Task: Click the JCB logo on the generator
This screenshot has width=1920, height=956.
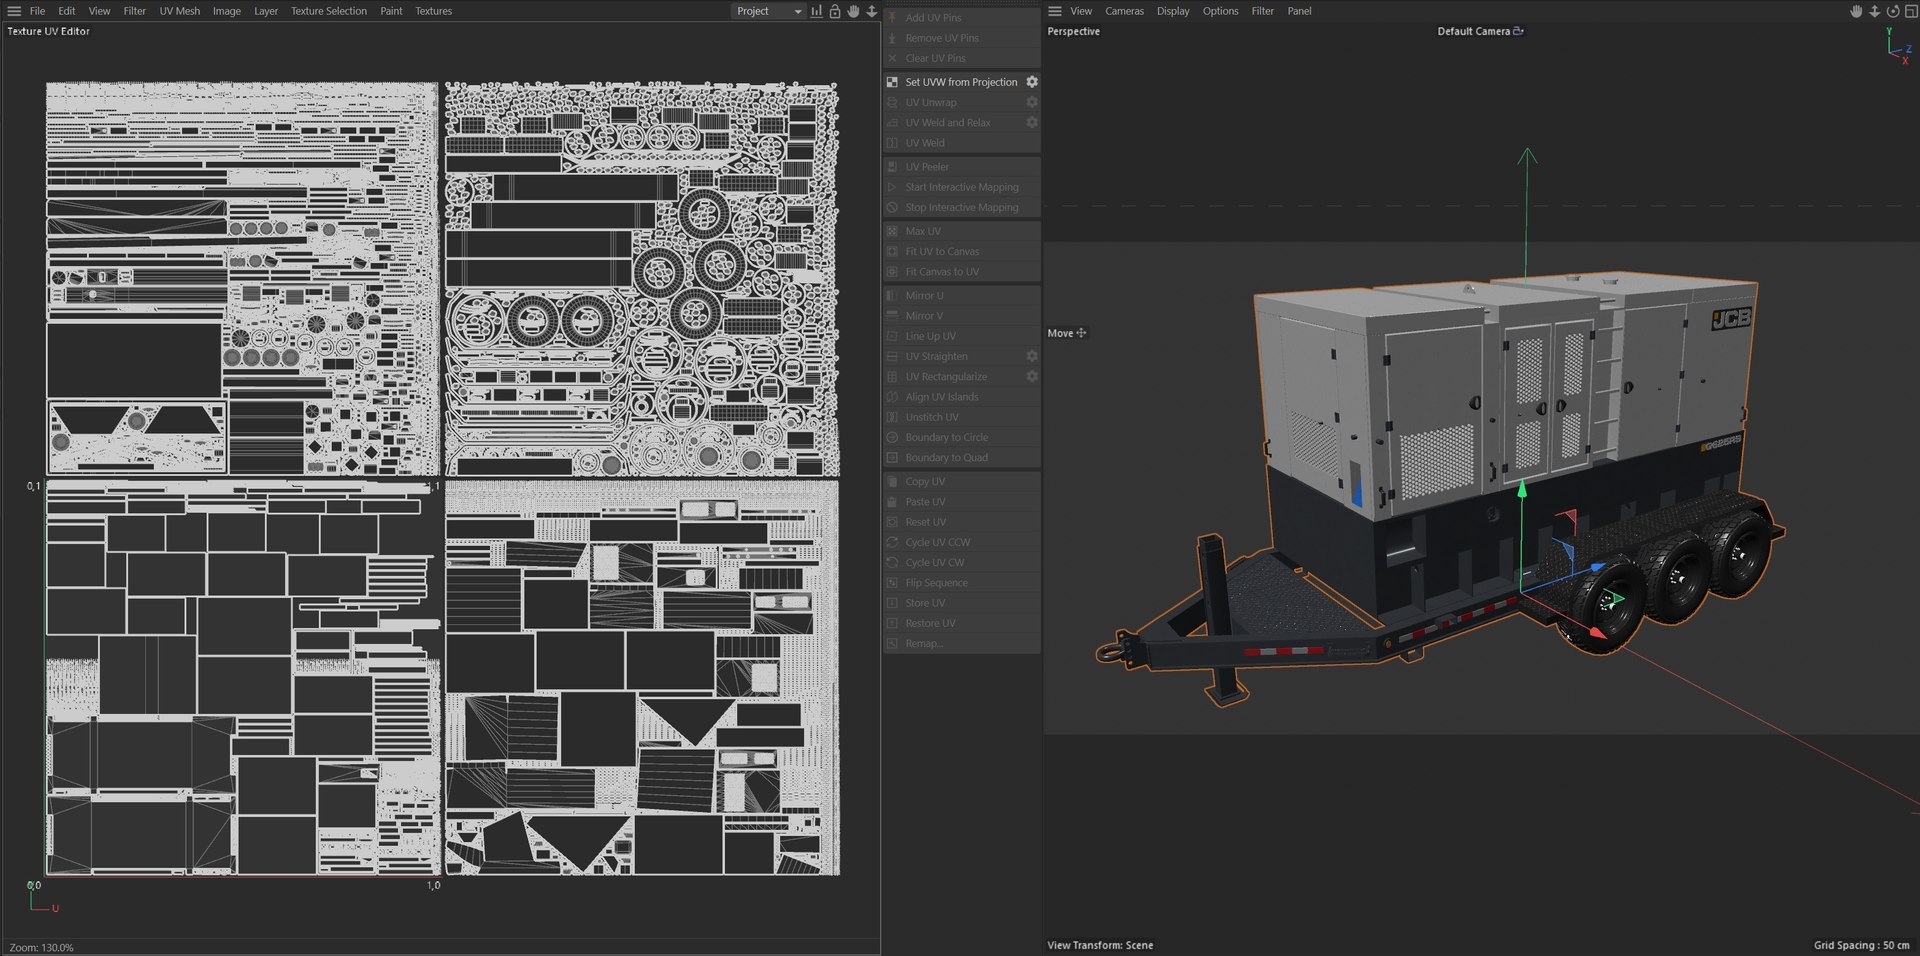Action: click(x=1731, y=319)
